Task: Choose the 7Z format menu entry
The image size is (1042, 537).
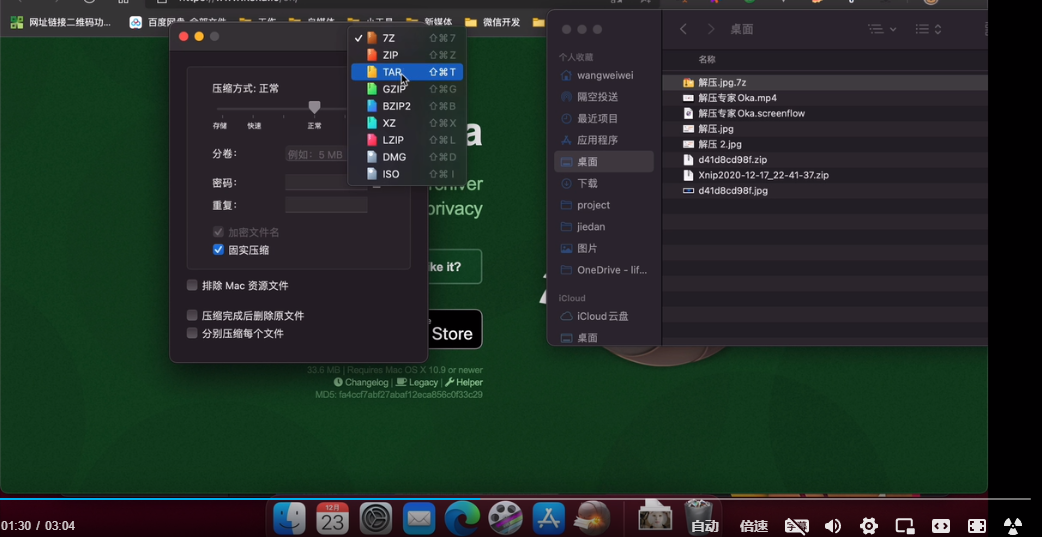Action: tap(407, 38)
